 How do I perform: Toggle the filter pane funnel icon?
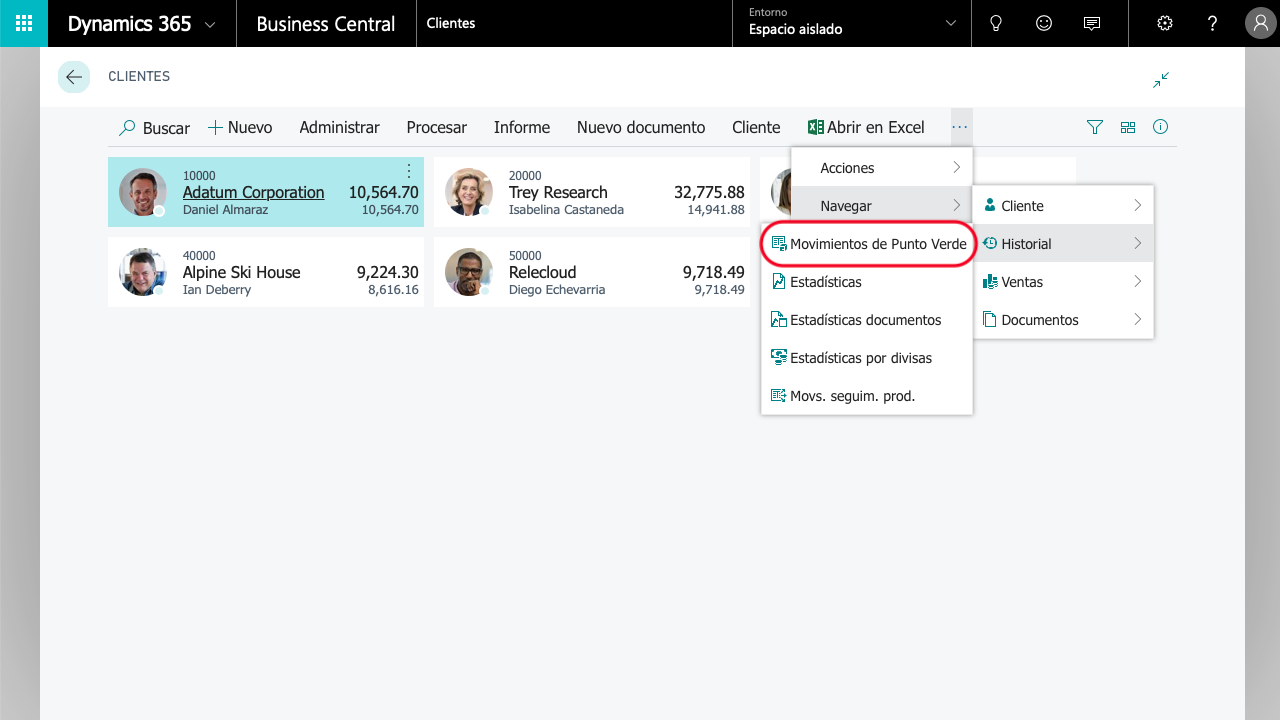1095,127
